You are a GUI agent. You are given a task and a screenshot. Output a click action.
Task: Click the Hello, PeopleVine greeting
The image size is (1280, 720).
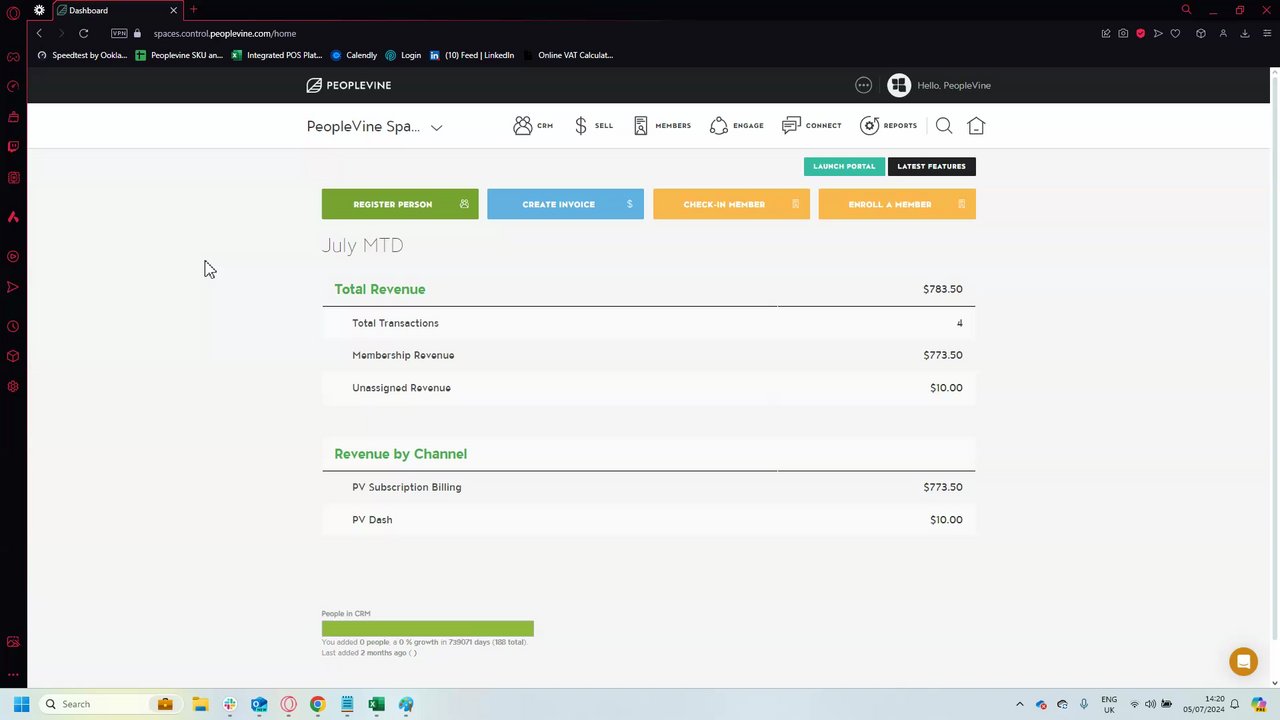tap(954, 85)
